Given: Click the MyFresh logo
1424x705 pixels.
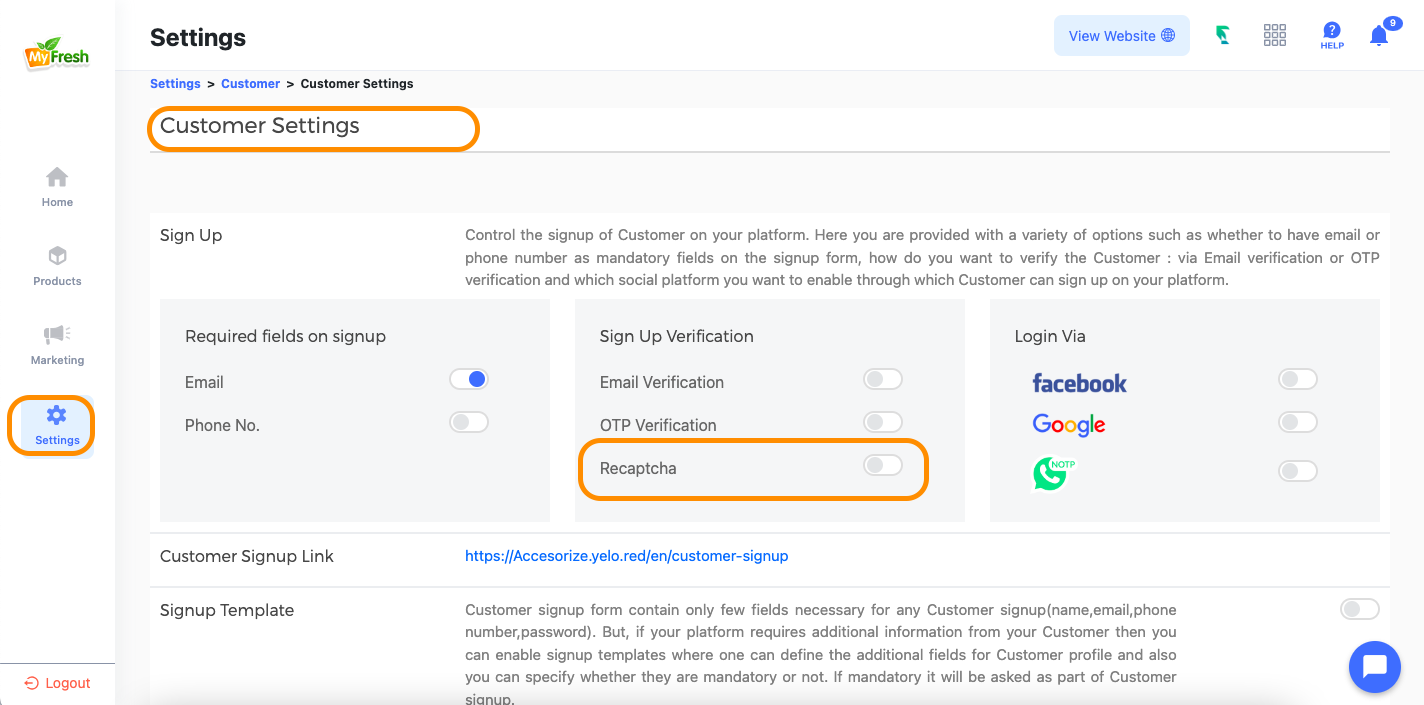Looking at the screenshot, I should 57,54.
